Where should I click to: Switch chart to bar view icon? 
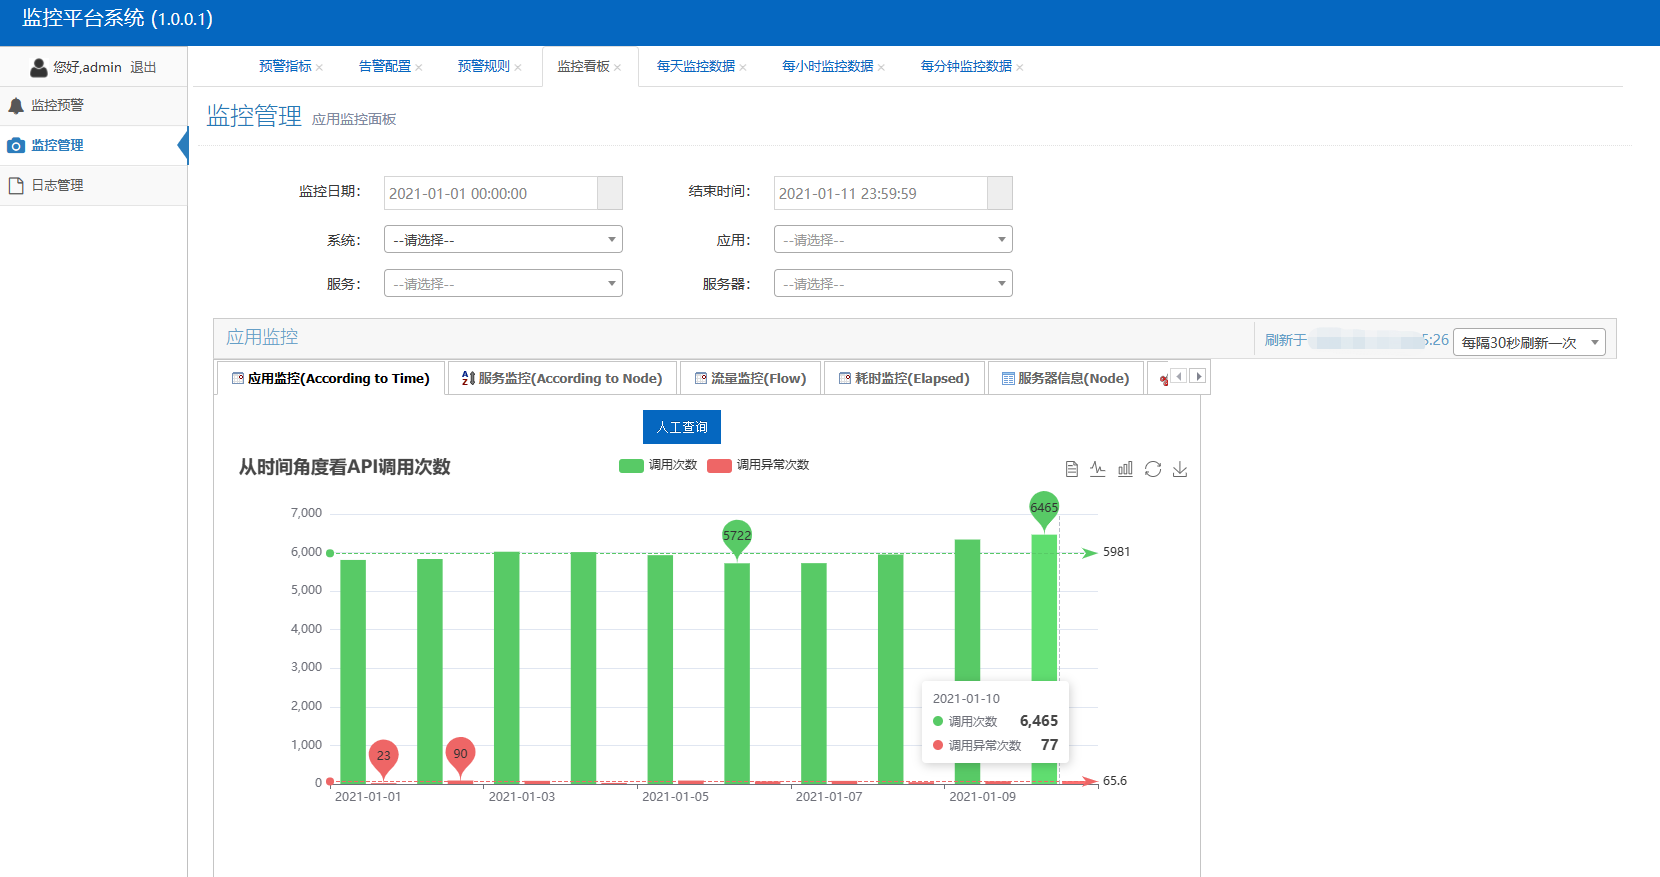tap(1125, 469)
